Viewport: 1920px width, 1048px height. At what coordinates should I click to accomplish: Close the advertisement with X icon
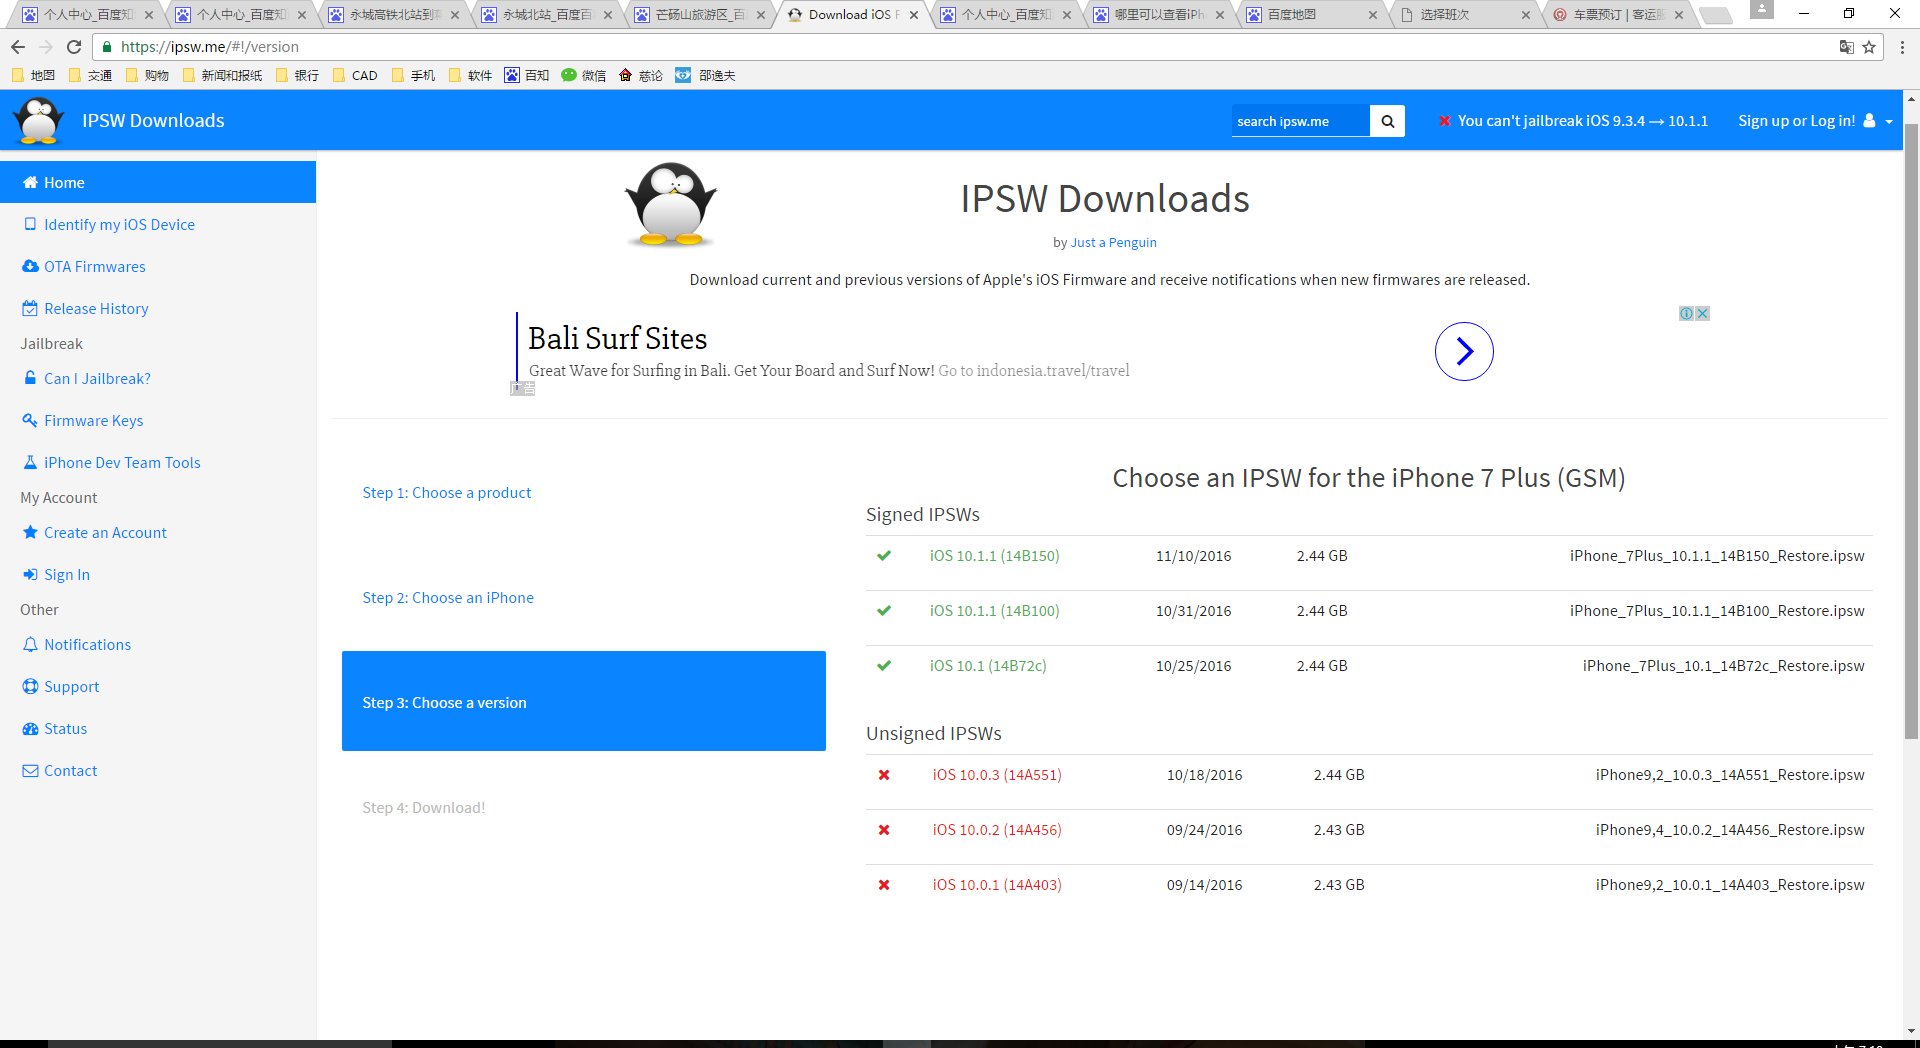(x=1702, y=314)
